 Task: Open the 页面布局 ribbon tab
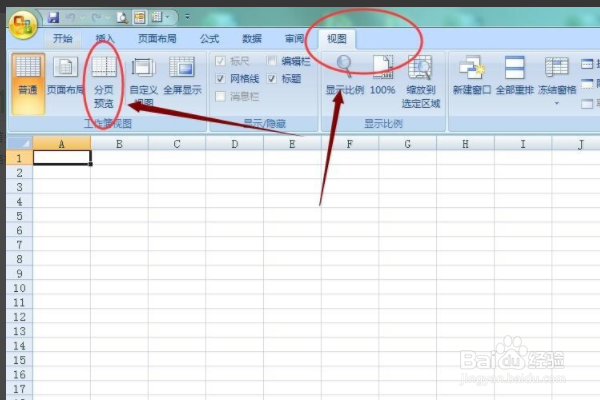coord(157,39)
